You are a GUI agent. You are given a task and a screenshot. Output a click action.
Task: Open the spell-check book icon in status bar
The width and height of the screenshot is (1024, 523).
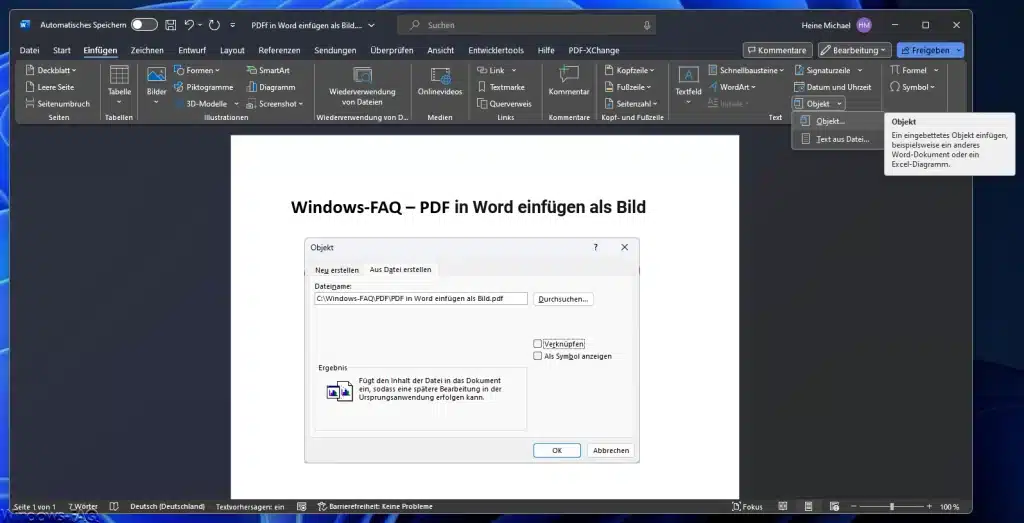click(114, 507)
